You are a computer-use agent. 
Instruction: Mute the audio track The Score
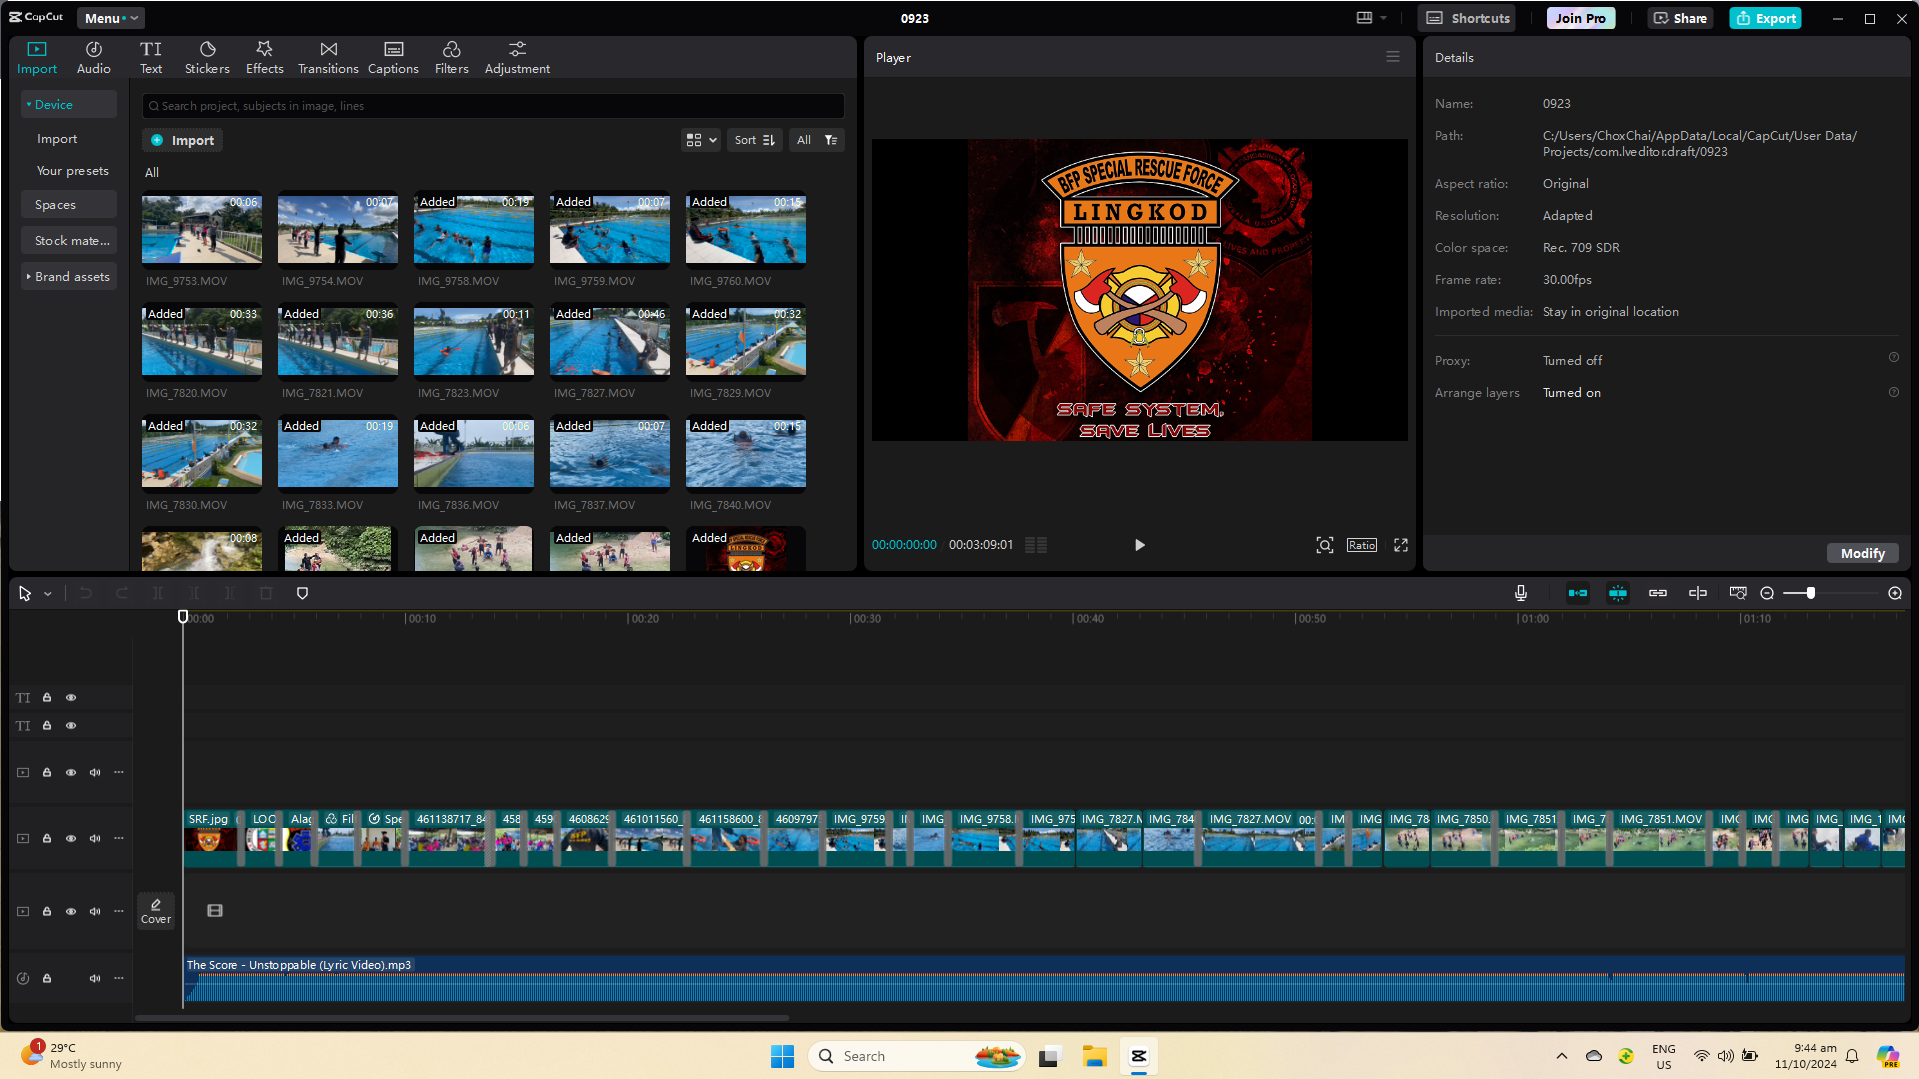pos(95,978)
